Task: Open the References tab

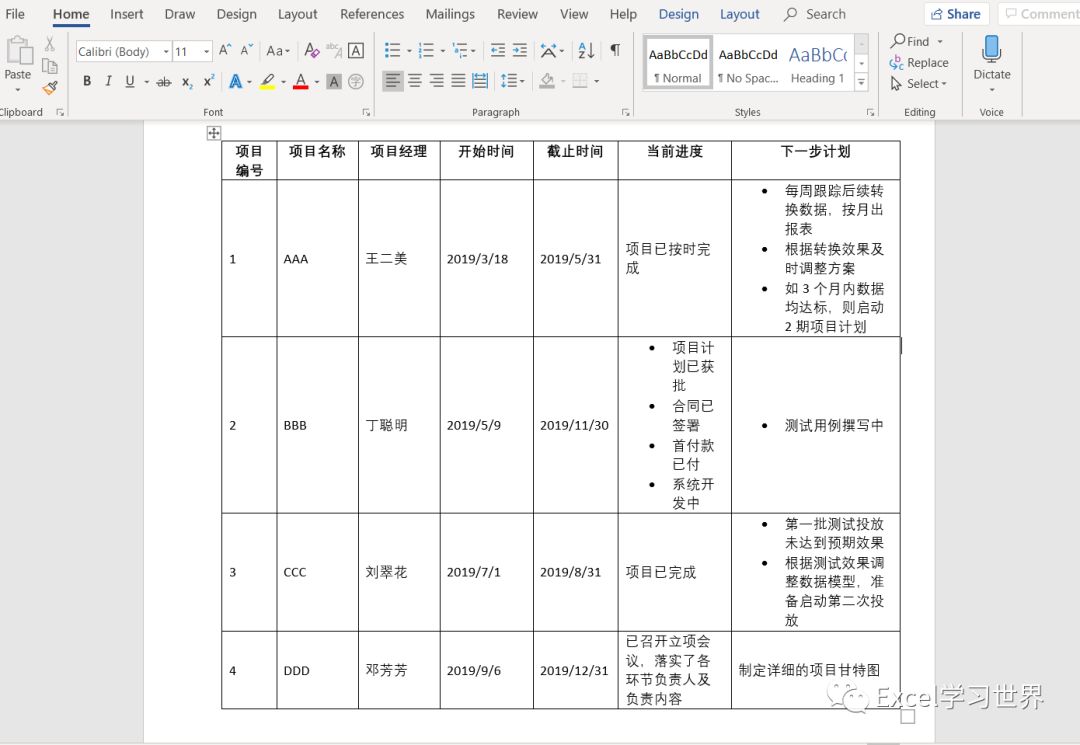Action: (x=372, y=14)
